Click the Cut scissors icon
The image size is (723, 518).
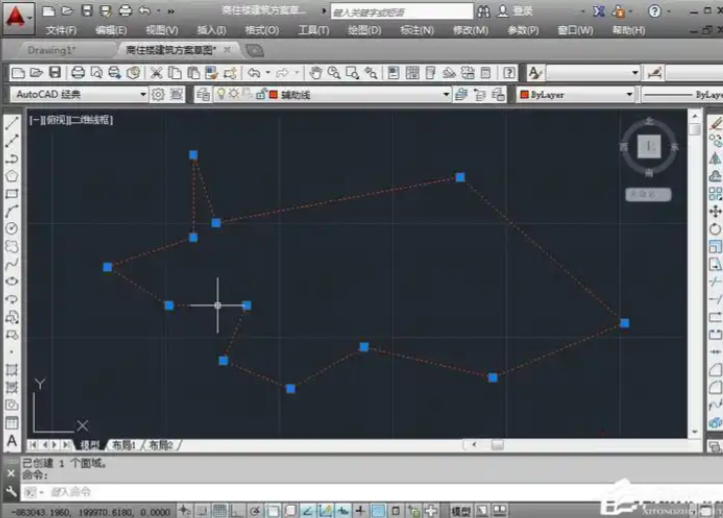[x=157, y=73]
